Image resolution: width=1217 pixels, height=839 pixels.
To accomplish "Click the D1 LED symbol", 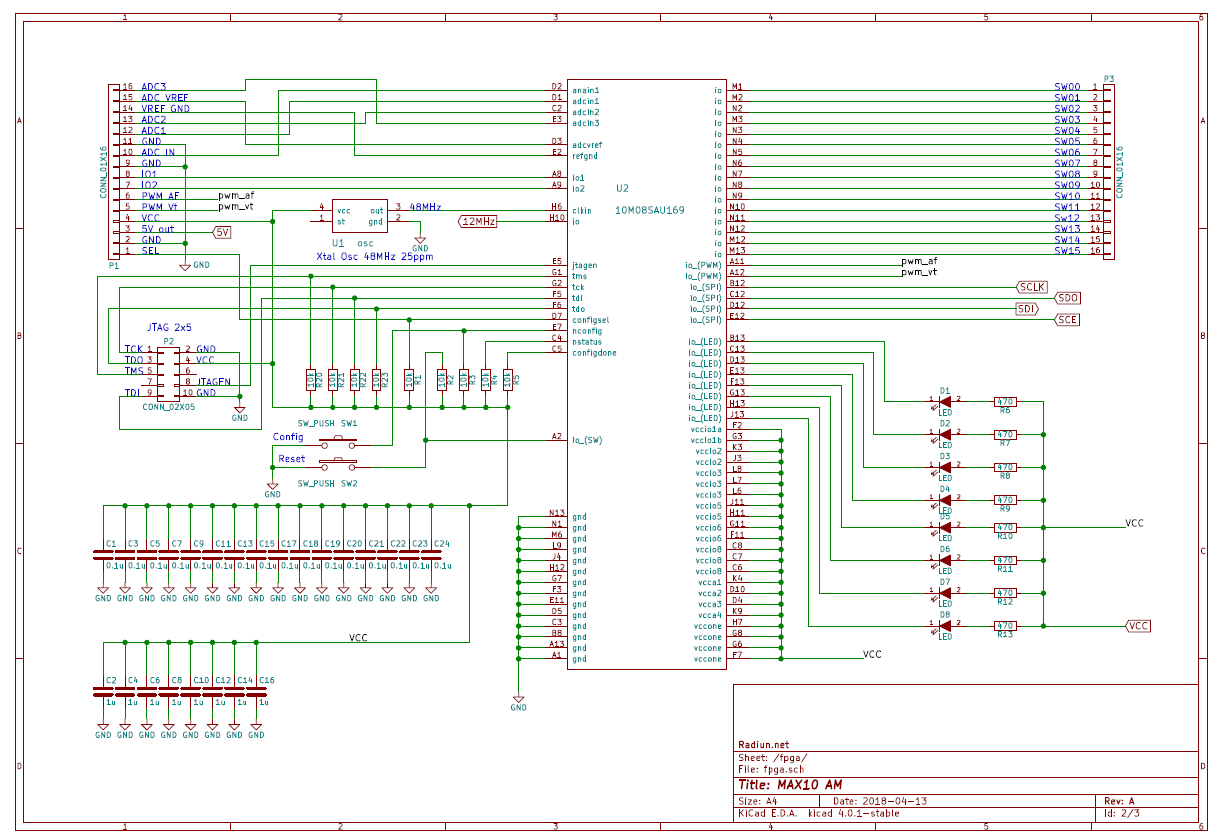I will coord(944,402).
